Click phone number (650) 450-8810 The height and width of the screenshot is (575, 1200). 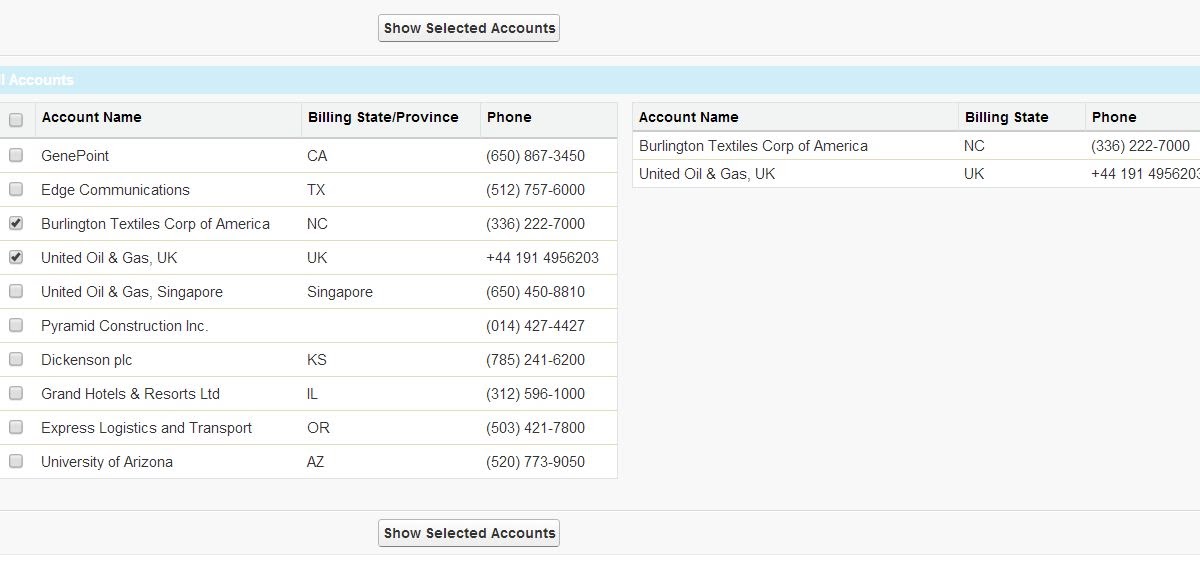tap(536, 292)
